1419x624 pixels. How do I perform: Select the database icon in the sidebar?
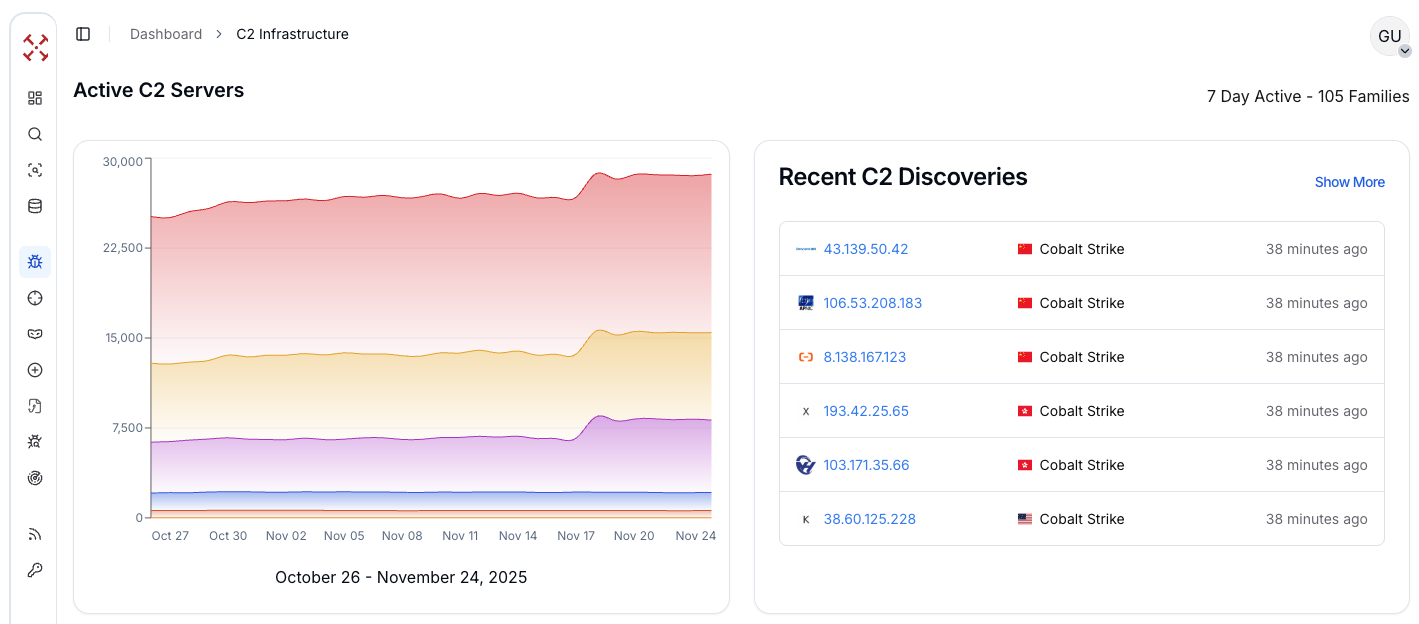click(x=34, y=206)
